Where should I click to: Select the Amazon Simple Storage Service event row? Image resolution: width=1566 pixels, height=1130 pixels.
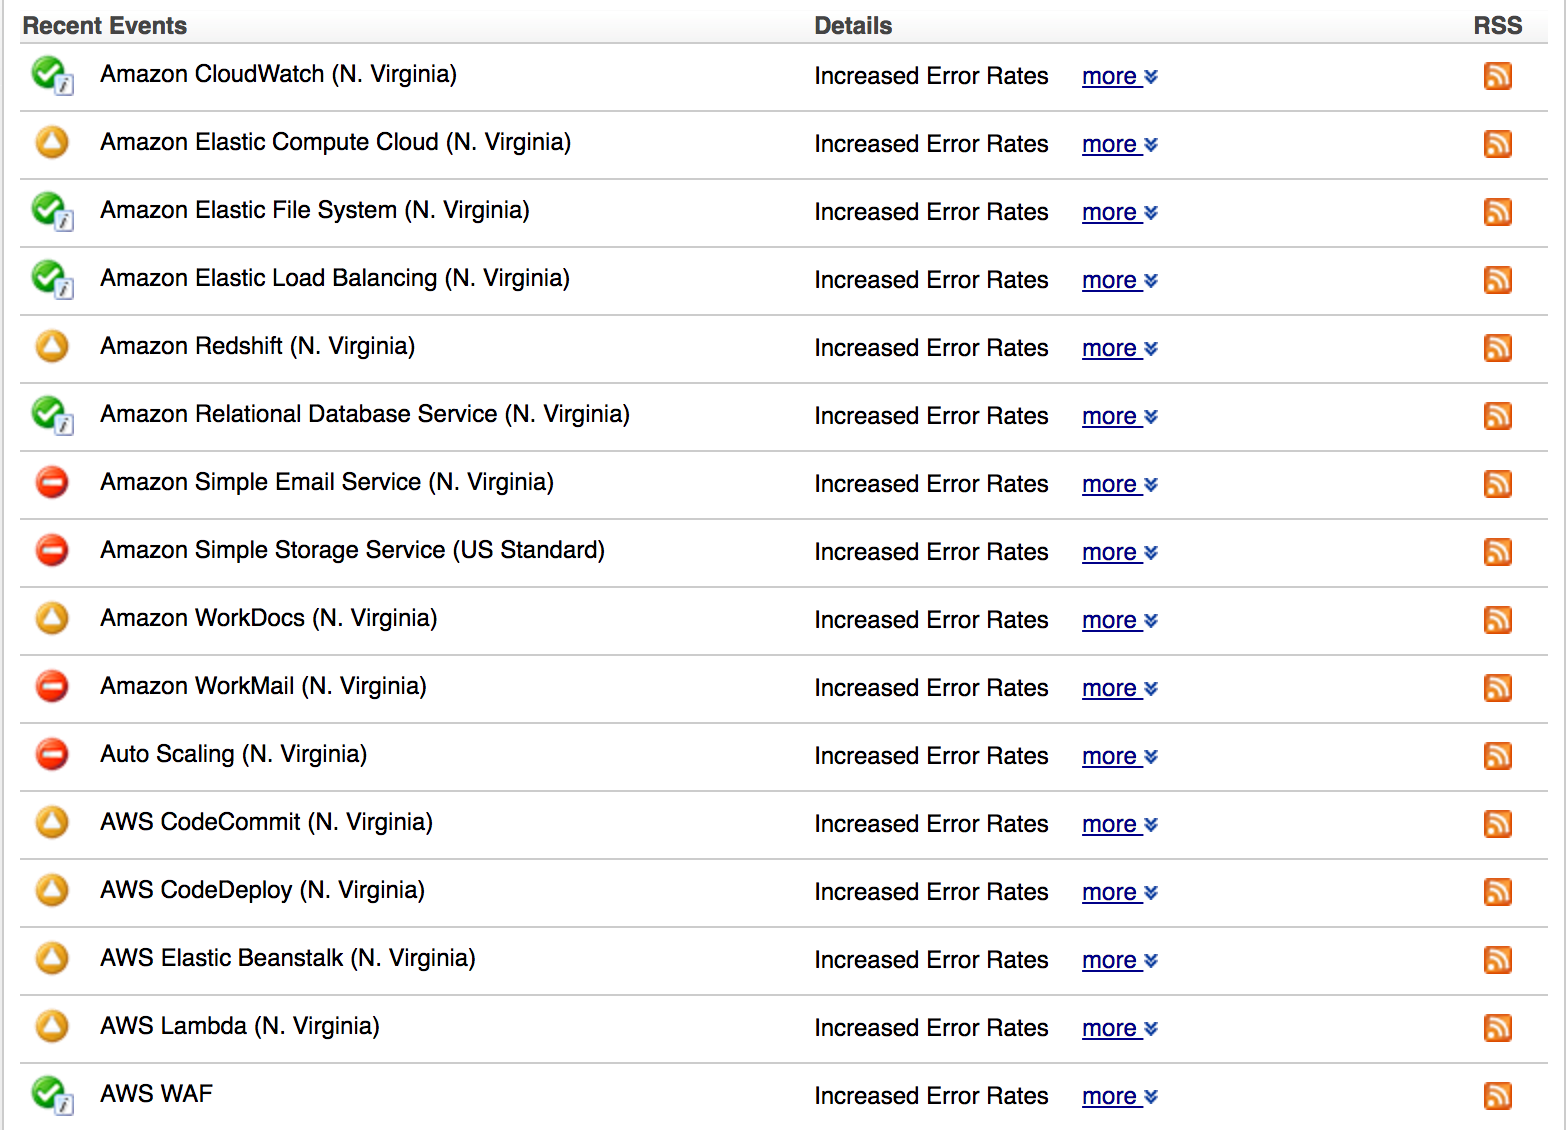783,552
